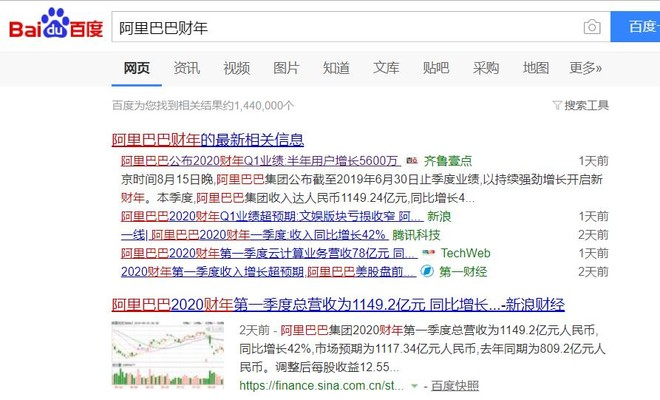Open the 地图 tab
660x400 pixels.
(x=536, y=68)
